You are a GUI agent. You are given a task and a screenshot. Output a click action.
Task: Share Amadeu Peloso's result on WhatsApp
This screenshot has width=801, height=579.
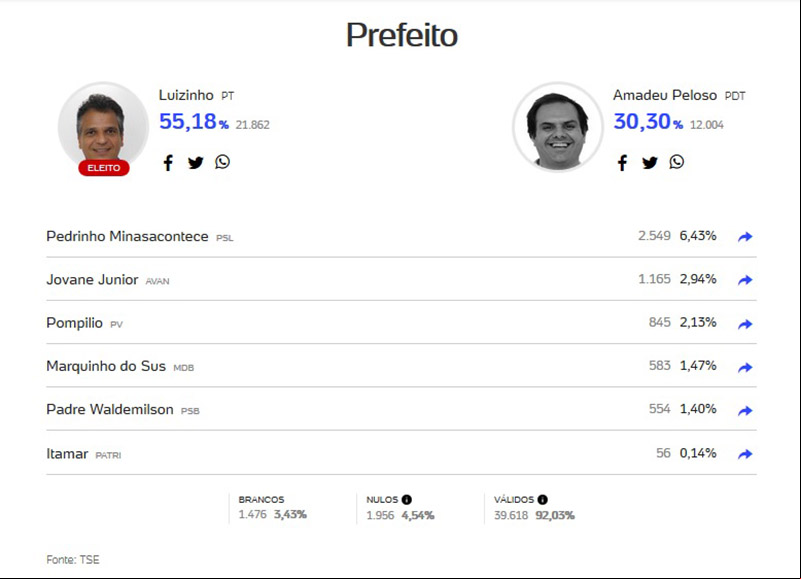(676, 162)
